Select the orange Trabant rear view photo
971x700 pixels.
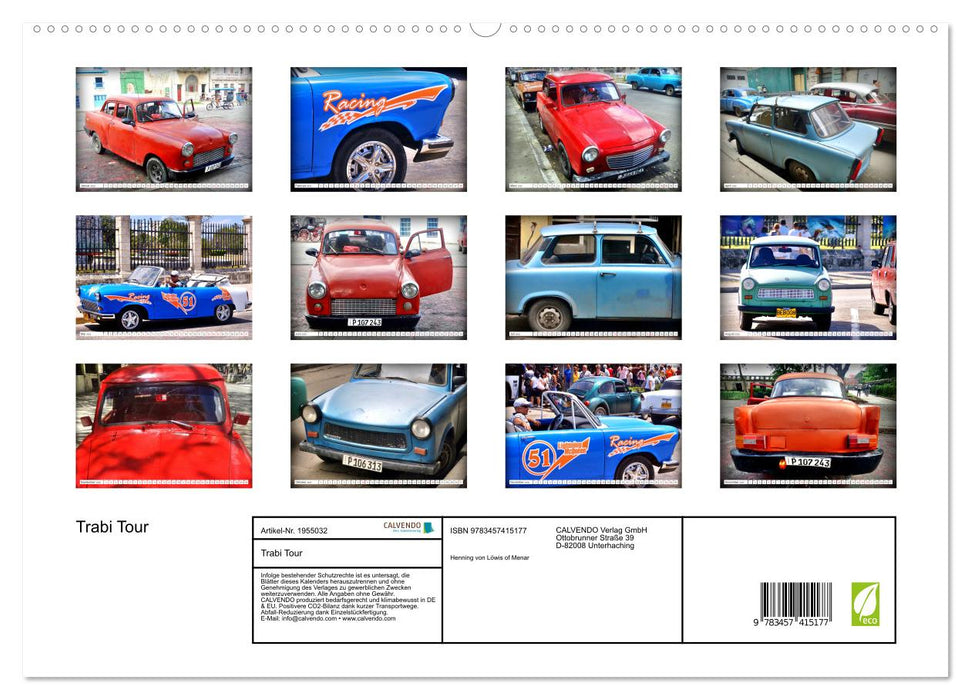pos(808,425)
